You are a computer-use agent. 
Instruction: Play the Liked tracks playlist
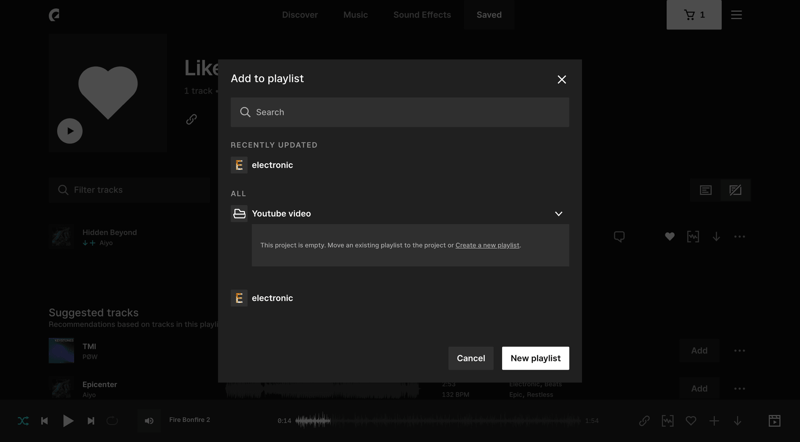[x=70, y=131]
